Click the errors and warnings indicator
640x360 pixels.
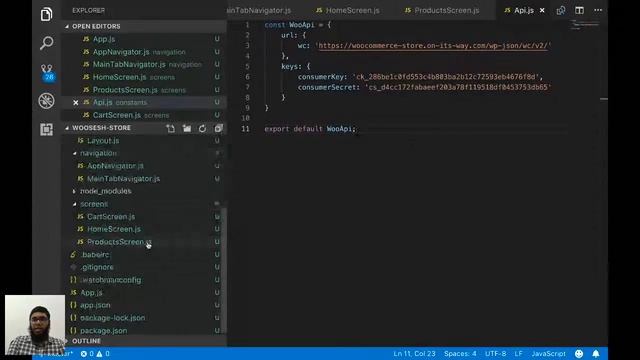click(x=95, y=354)
